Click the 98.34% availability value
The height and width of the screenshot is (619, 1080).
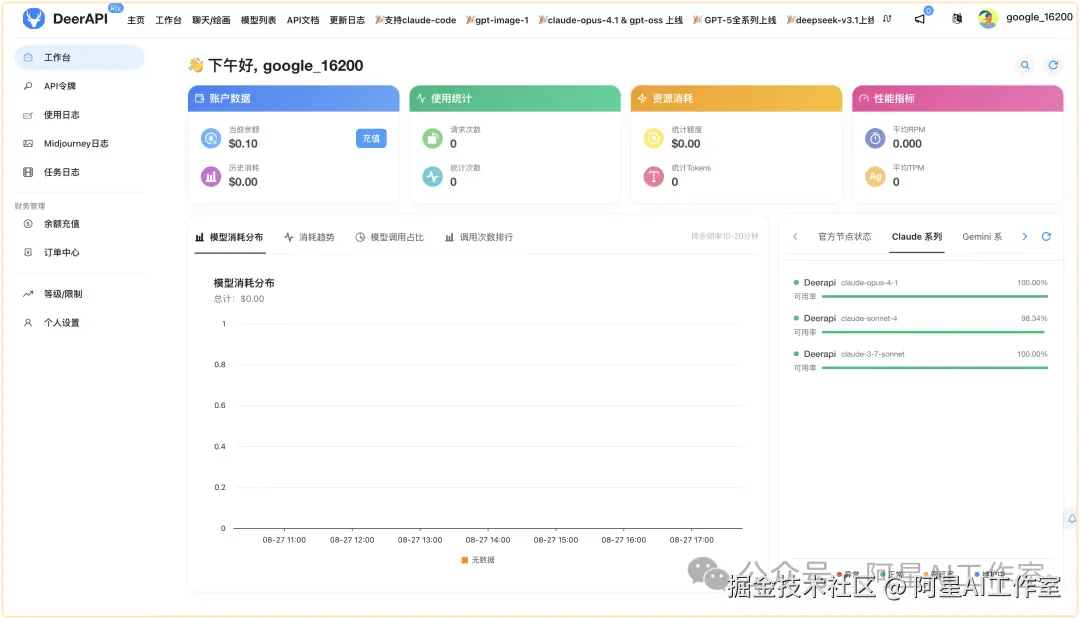click(1034, 319)
